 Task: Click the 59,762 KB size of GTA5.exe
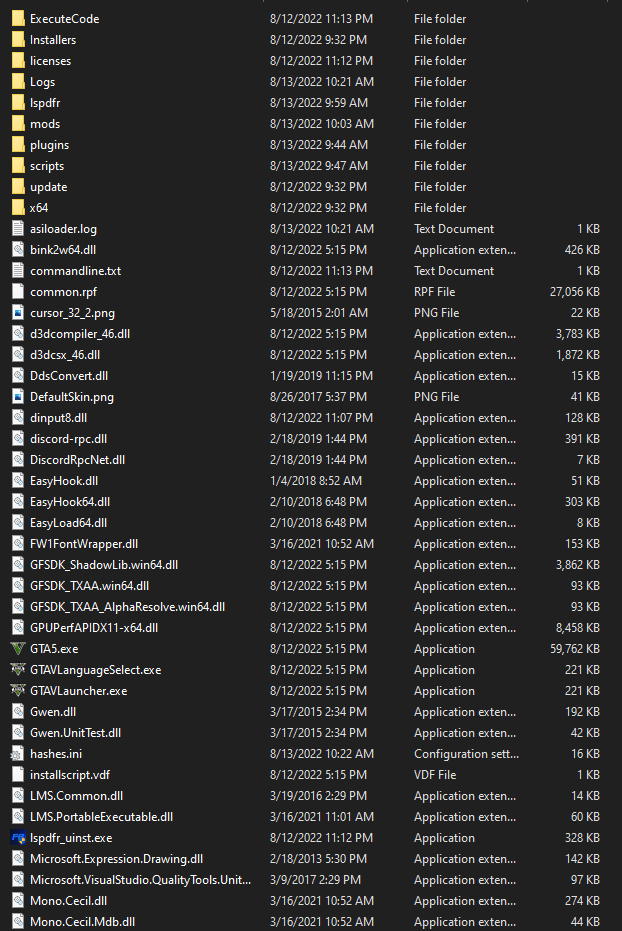(x=575, y=649)
